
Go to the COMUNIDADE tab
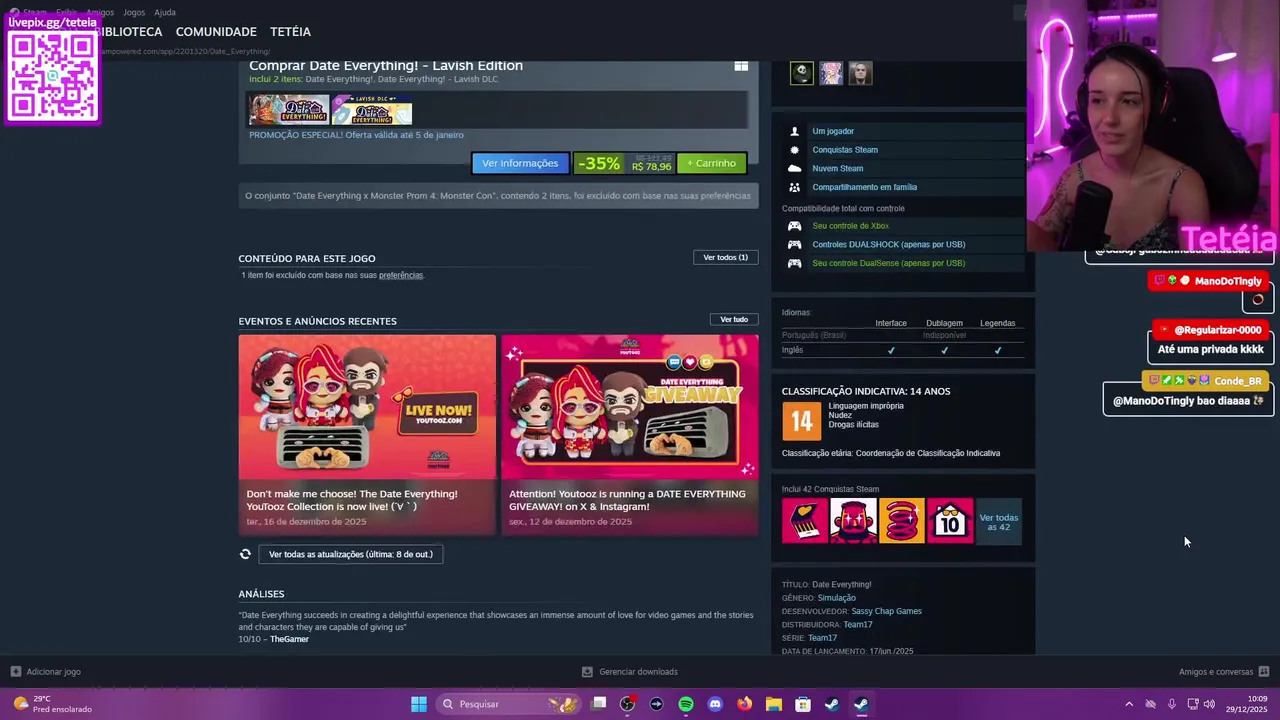click(216, 32)
